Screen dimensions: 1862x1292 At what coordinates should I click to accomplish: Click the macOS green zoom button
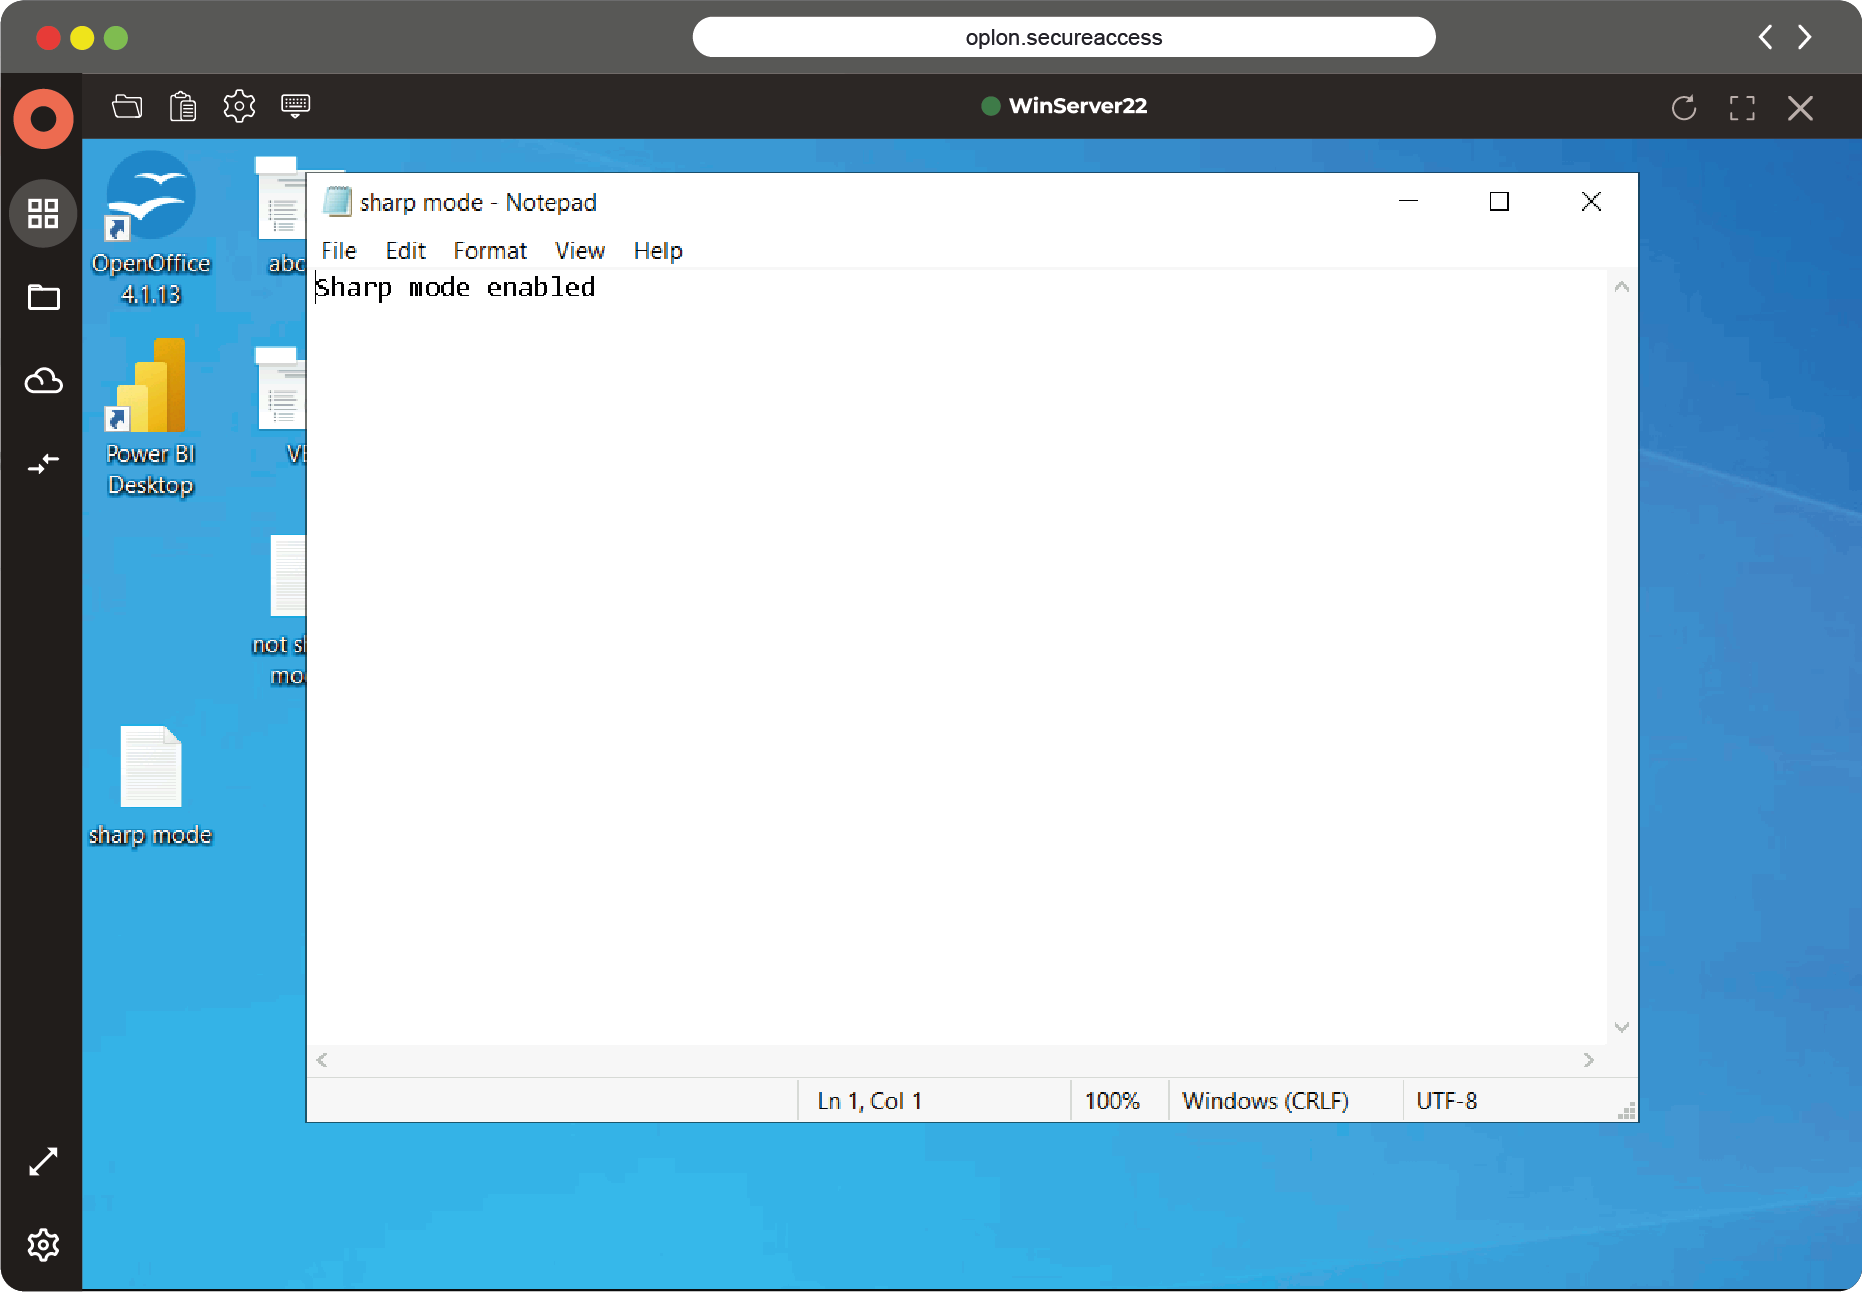click(116, 38)
